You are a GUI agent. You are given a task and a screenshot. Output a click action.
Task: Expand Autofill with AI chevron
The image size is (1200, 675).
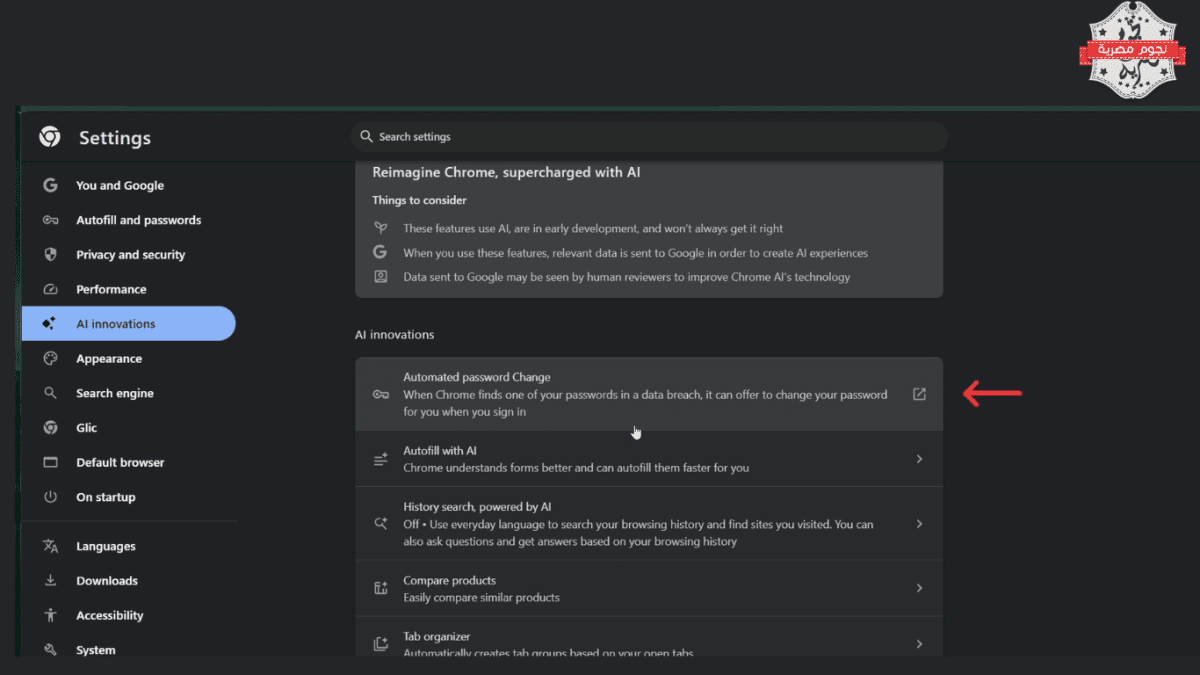point(919,459)
